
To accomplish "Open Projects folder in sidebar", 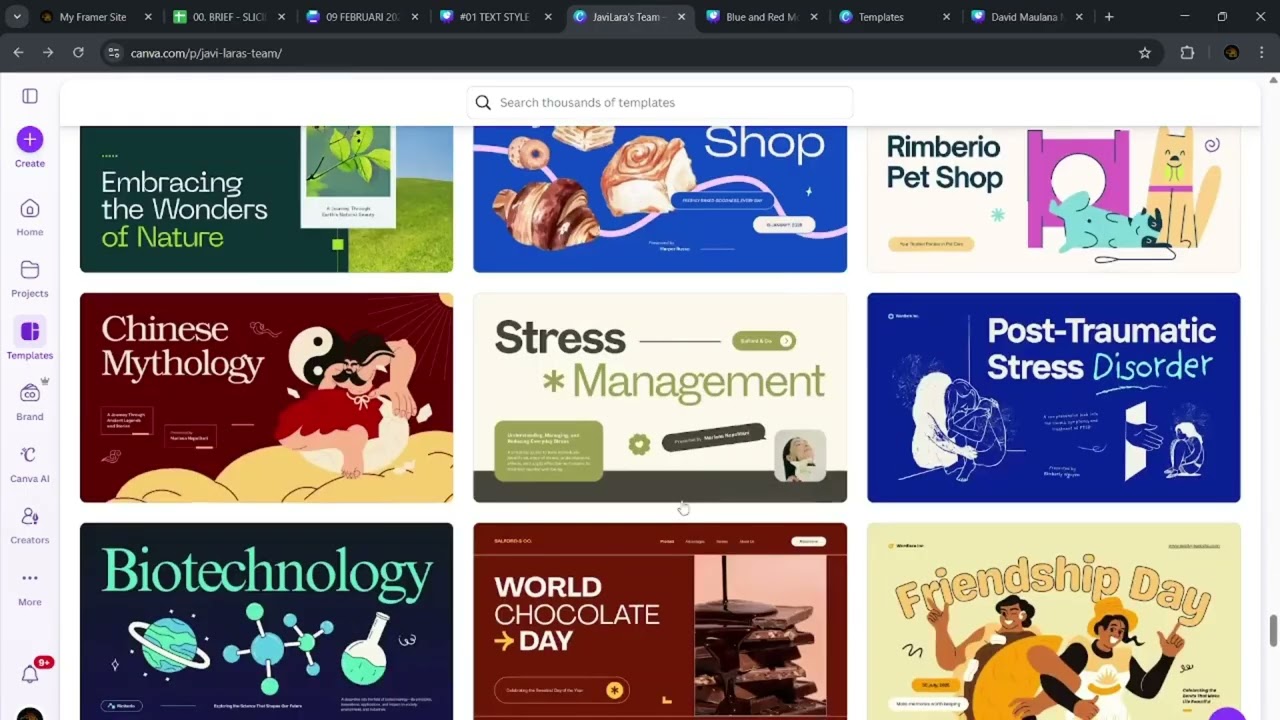I will [30, 278].
